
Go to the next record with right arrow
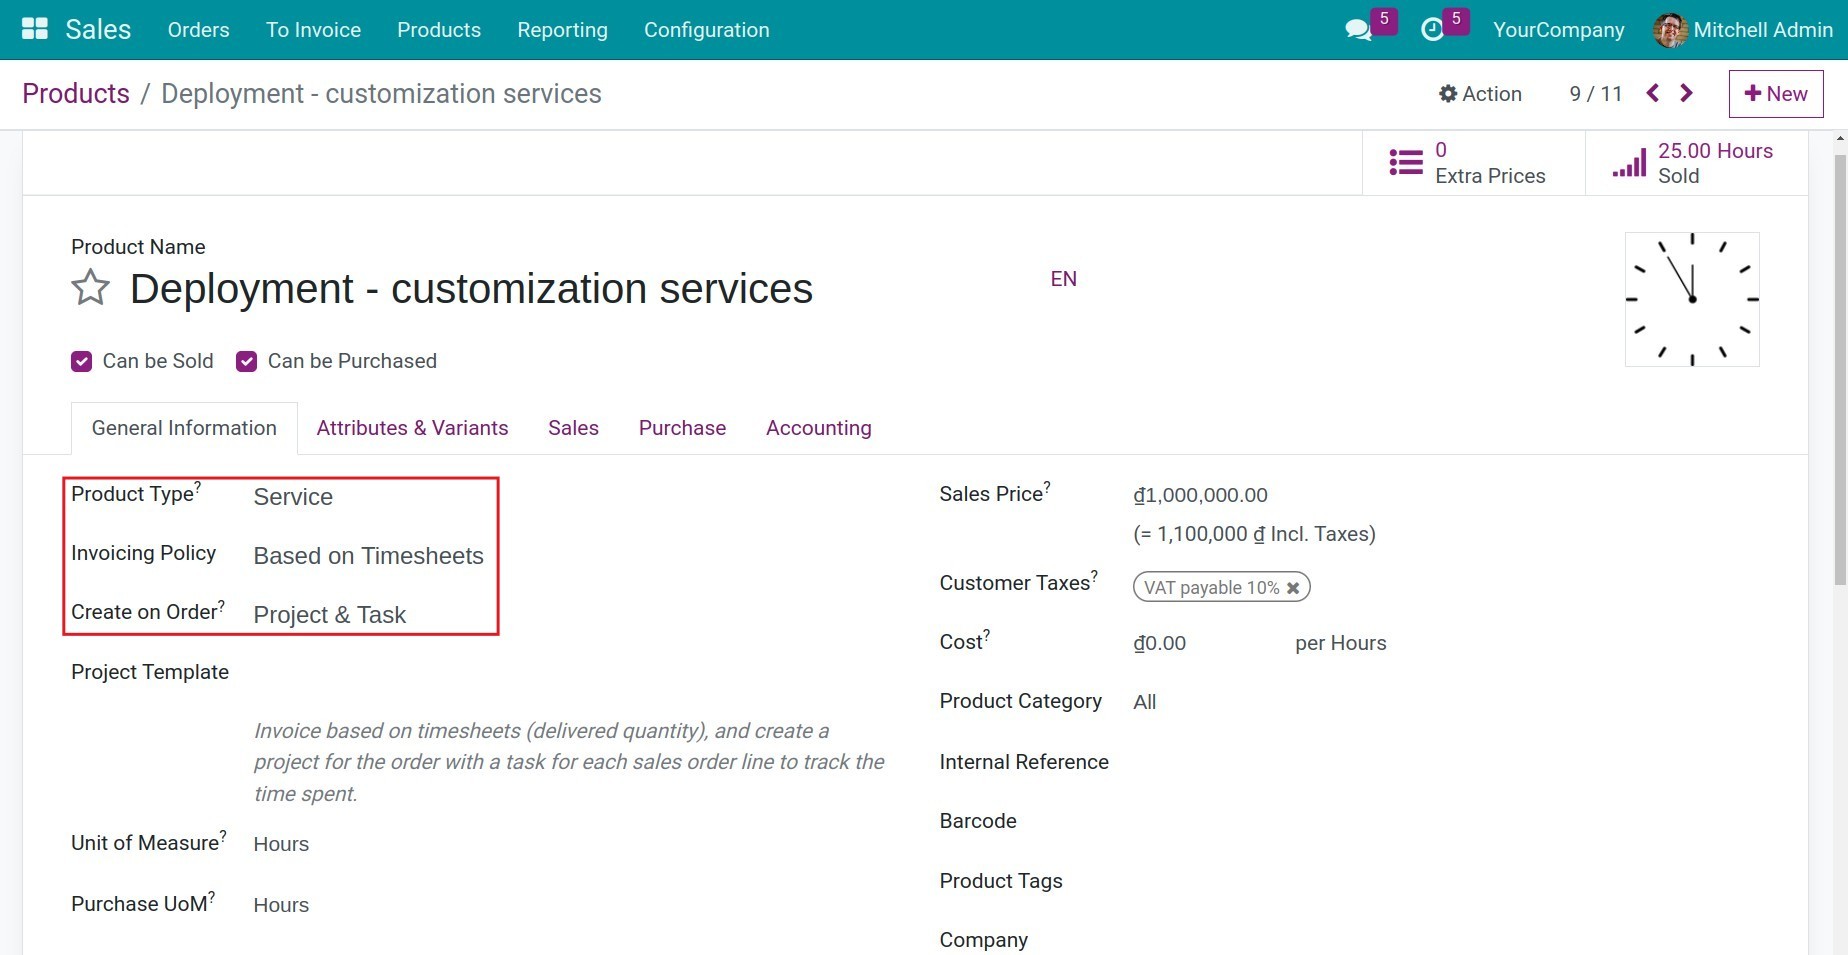tap(1686, 93)
